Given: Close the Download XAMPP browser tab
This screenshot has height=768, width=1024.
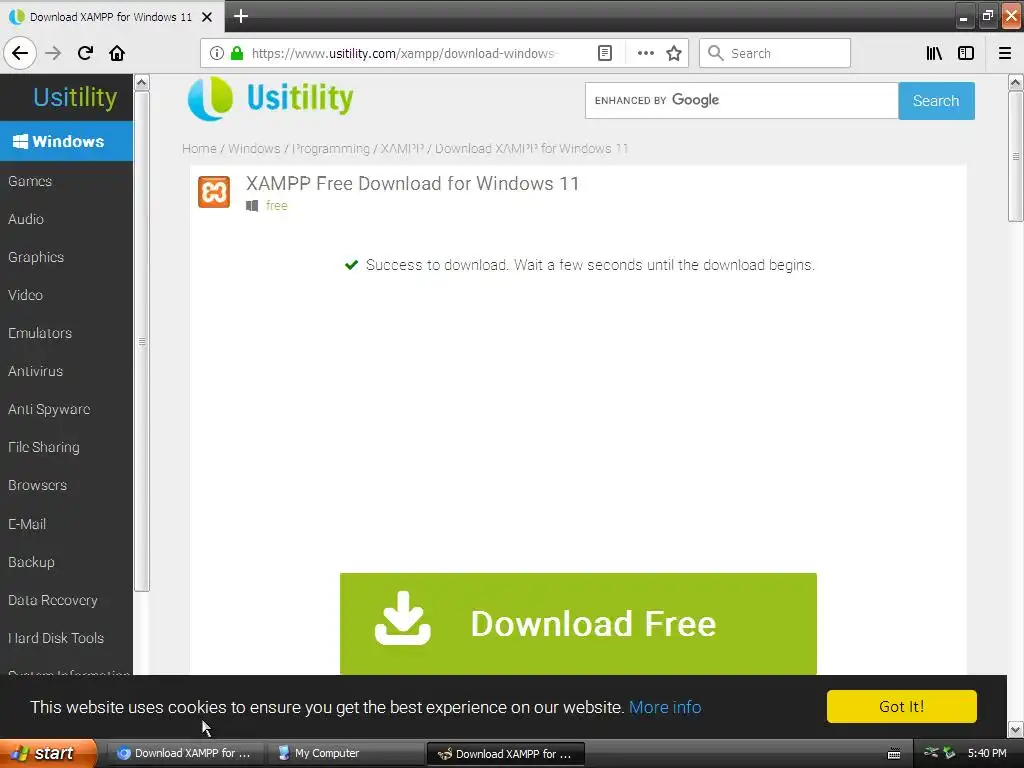Looking at the screenshot, I should (207, 17).
